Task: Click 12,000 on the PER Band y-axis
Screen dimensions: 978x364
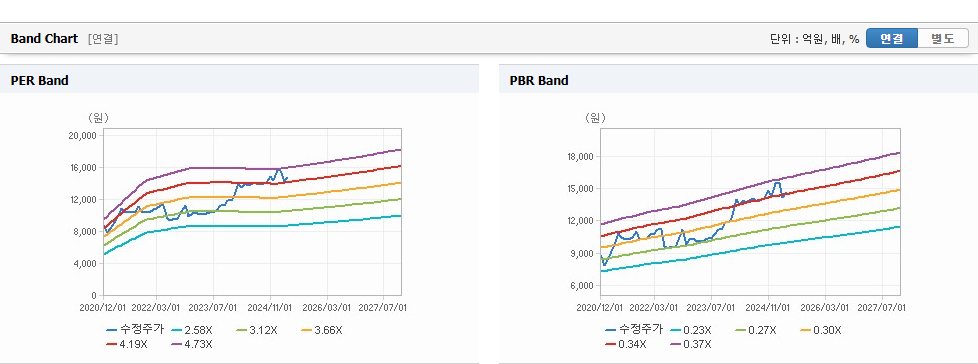Action: pyautogui.click(x=83, y=199)
